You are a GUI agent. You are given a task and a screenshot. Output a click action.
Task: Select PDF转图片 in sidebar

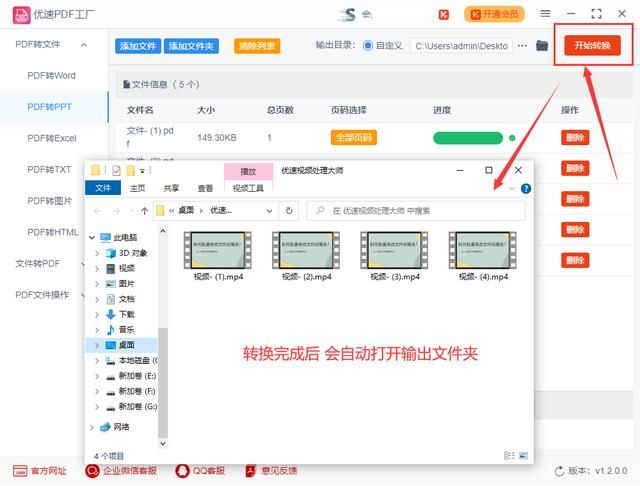(x=49, y=201)
